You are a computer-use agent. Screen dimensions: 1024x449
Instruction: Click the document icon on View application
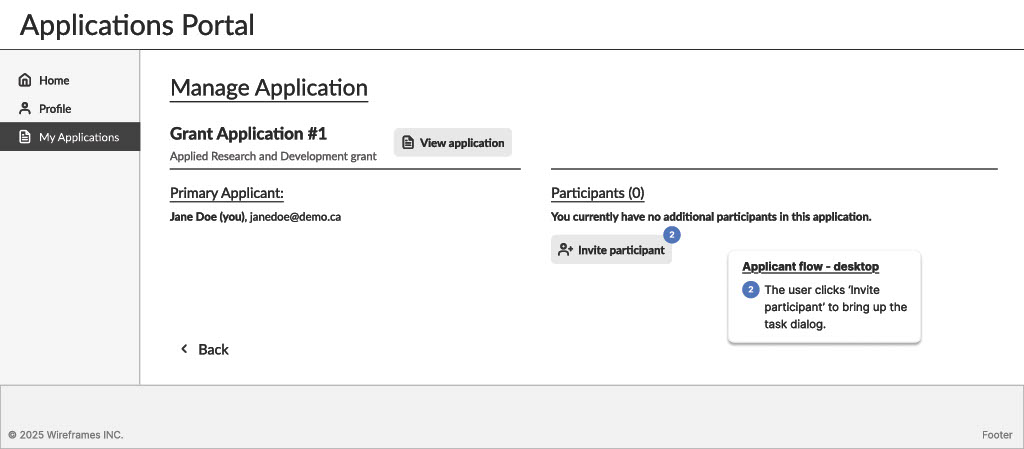(408, 143)
